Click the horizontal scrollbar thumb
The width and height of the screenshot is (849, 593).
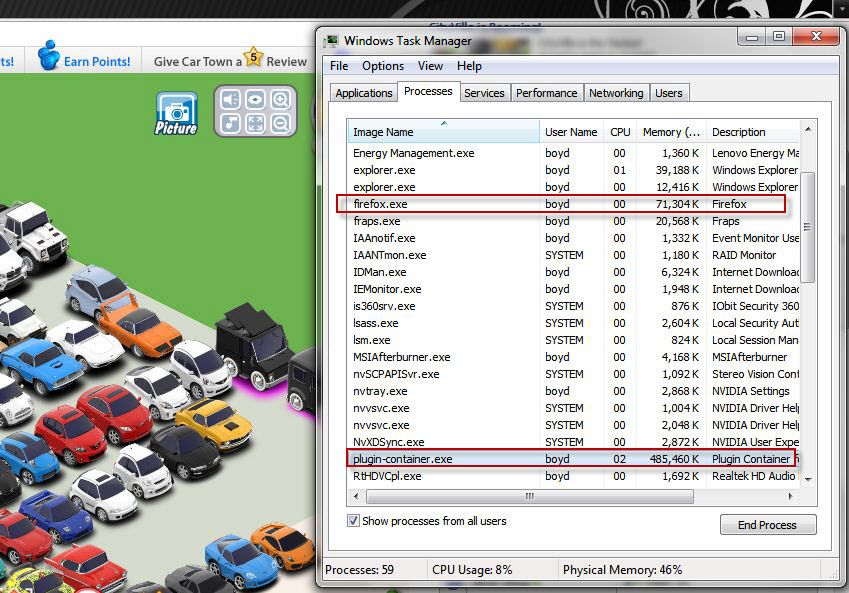pos(530,496)
